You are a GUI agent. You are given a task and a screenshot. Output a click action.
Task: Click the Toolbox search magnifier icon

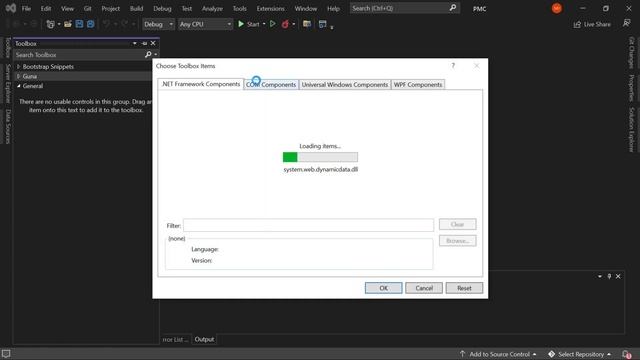tap(148, 55)
